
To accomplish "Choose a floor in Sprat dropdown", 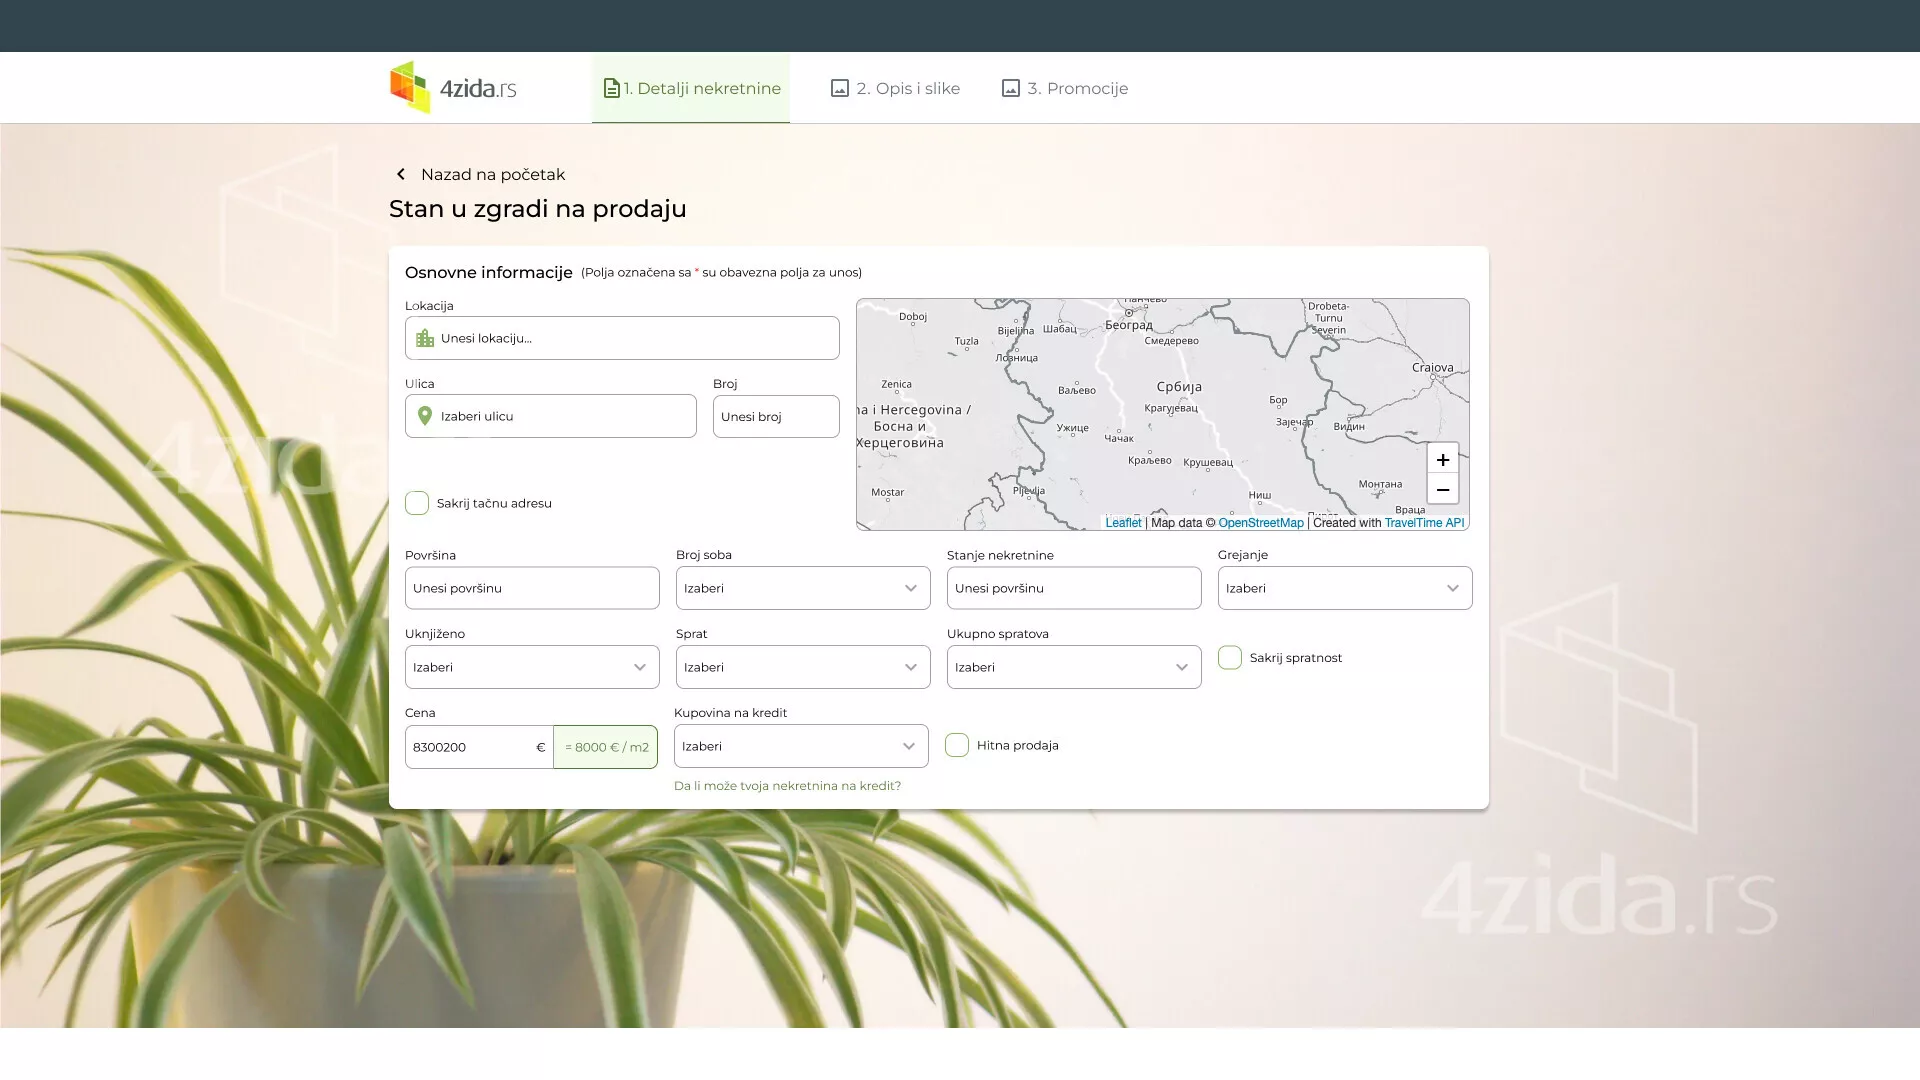I will 803,667.
